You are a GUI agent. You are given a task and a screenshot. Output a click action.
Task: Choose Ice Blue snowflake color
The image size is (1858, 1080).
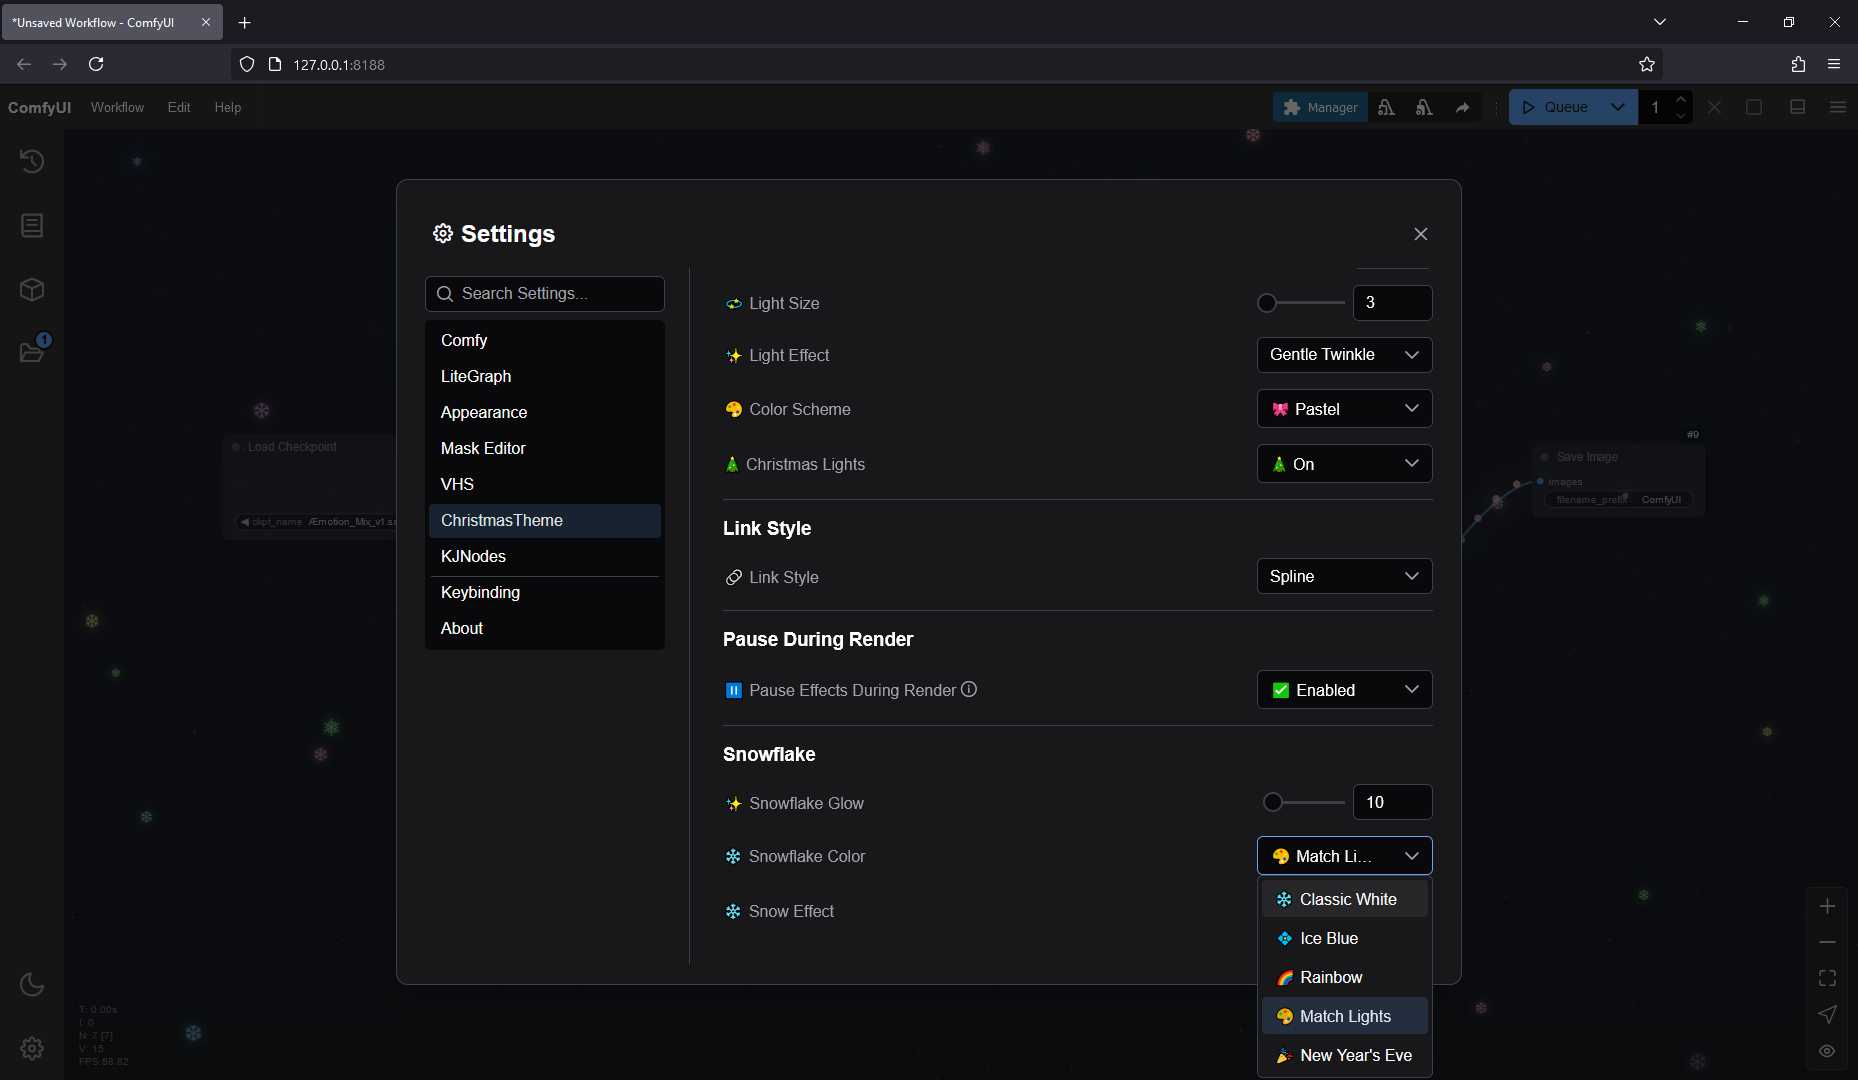(x=1344, y=938)
